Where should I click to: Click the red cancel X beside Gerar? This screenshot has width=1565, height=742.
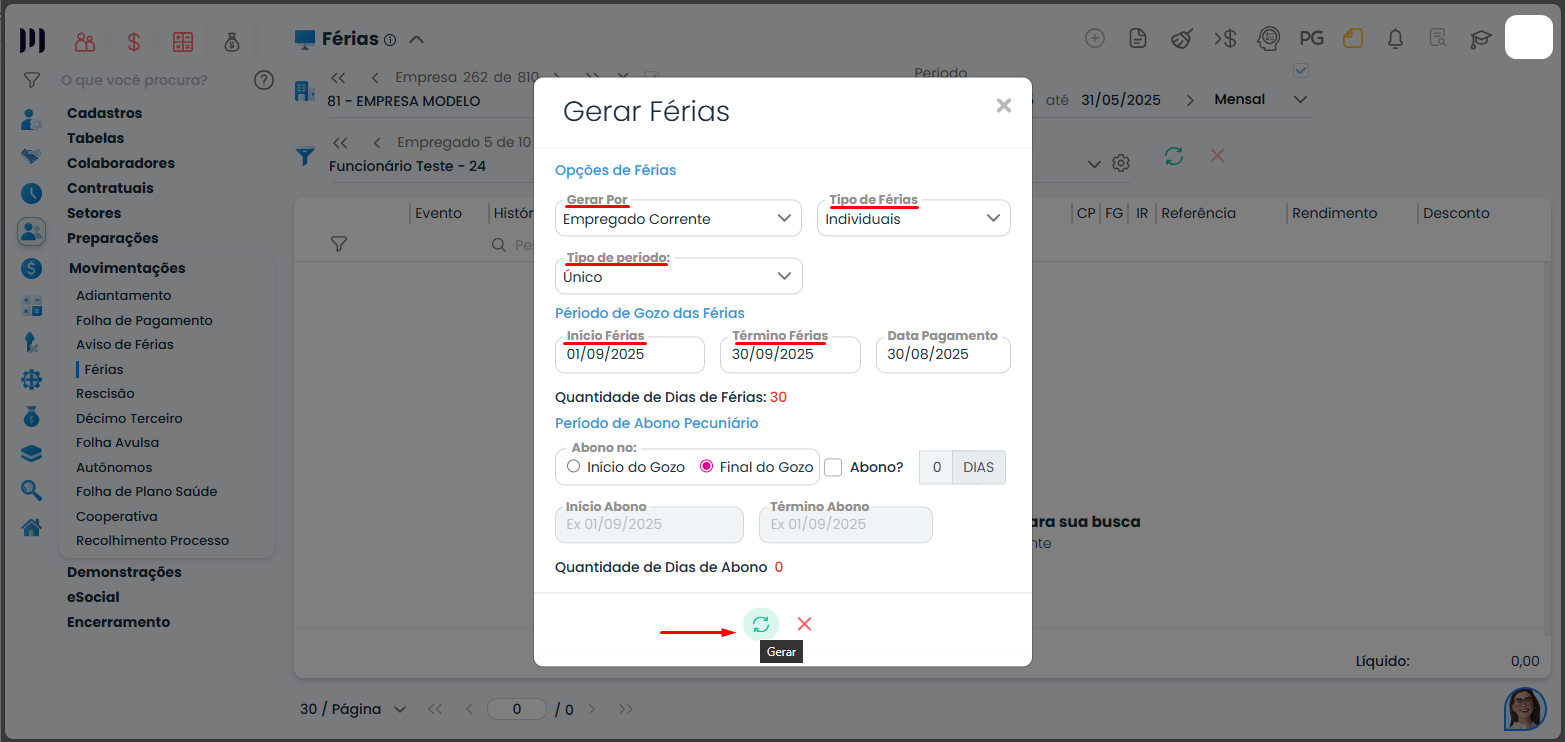(x=804, y=624)
